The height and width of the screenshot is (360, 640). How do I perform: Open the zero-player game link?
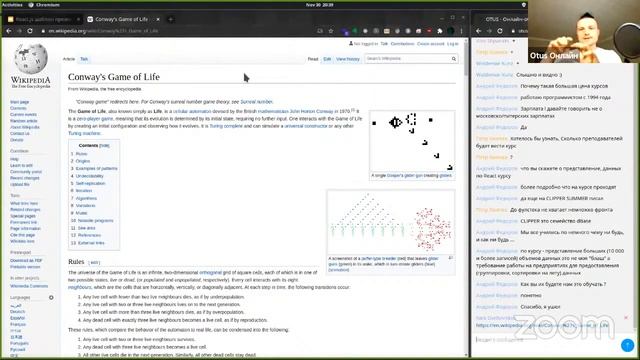click(x=95, y=118)
